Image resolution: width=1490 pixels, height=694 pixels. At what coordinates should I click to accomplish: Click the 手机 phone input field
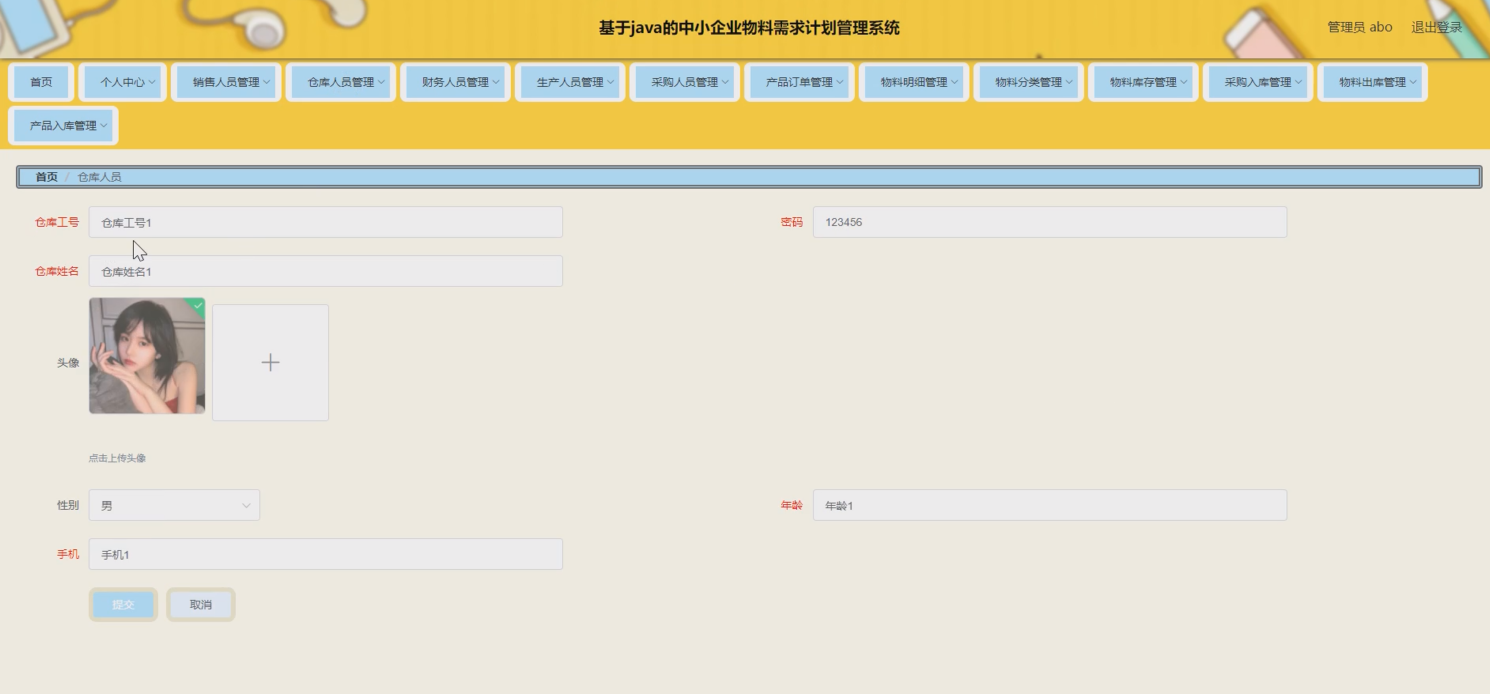click(x=325, y=553)
